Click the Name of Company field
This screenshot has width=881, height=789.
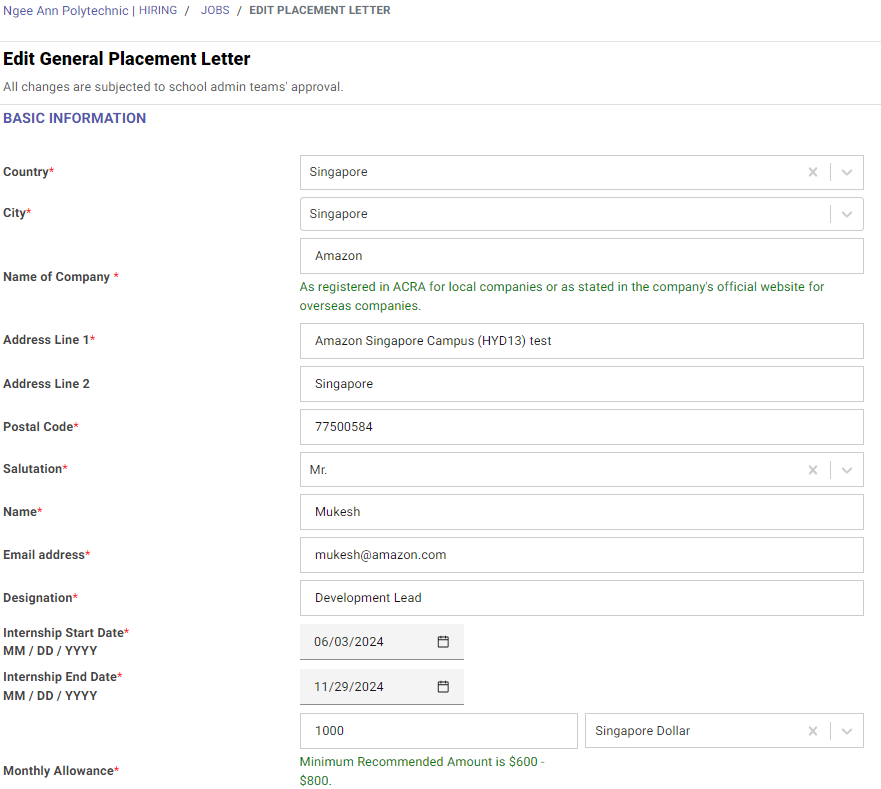pos(581,256)
